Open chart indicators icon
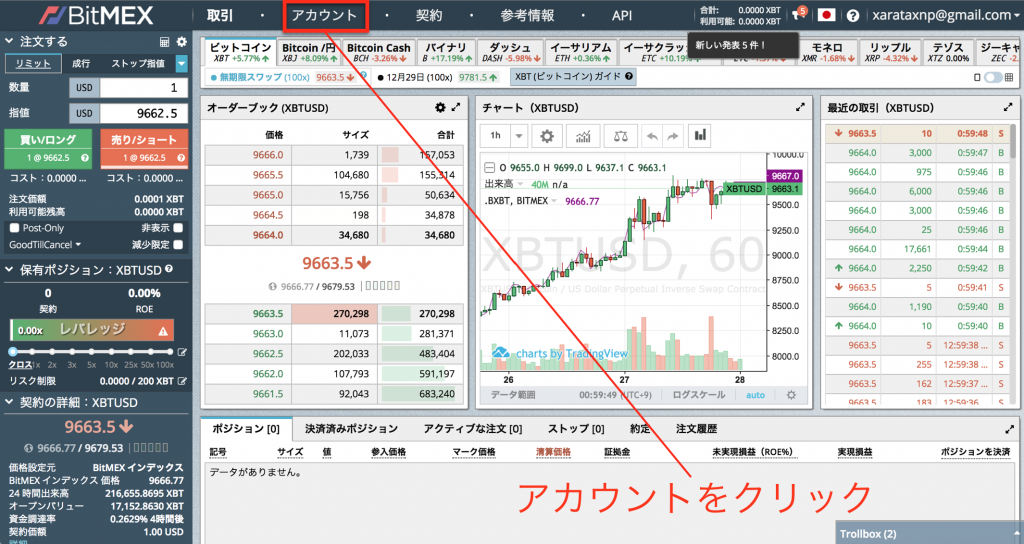1024x544 pixels. pos(583,135)
